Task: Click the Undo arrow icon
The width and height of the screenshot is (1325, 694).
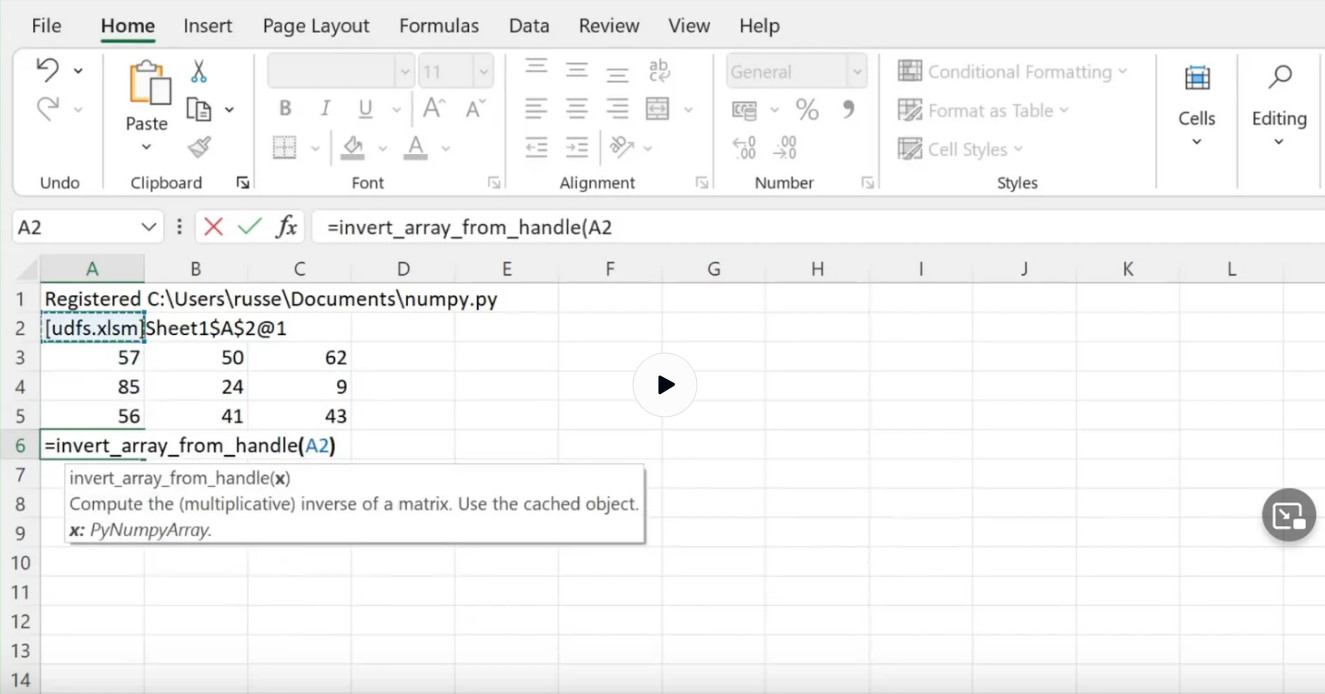Action: pos(48,70)
